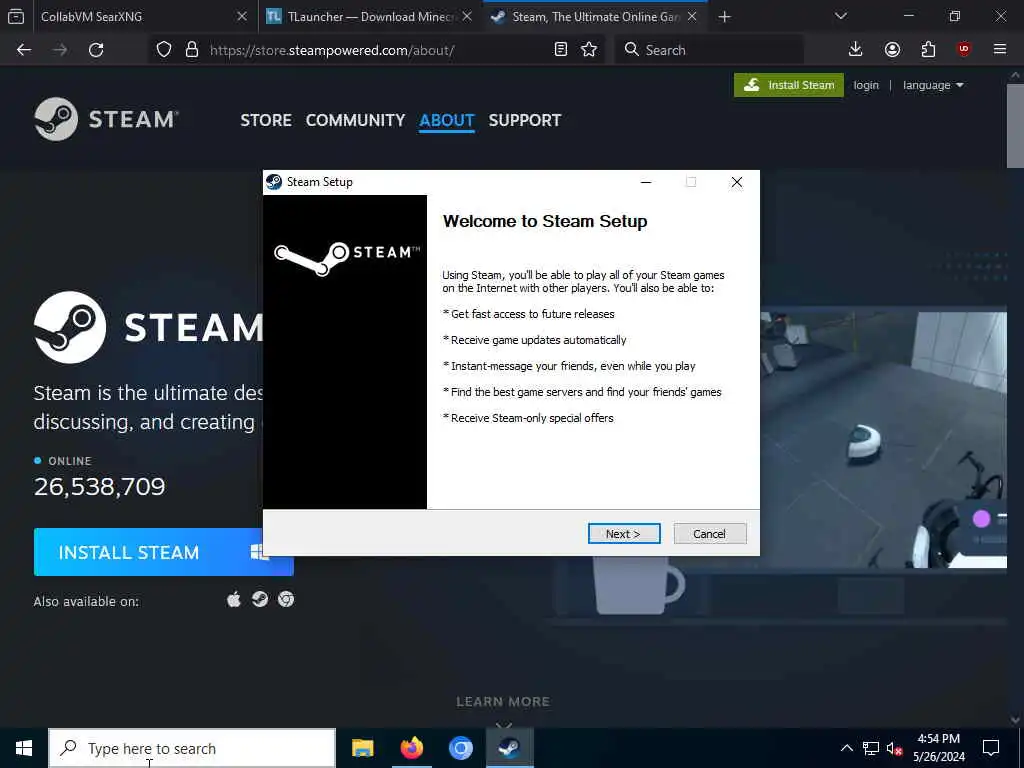
Task: Open a new browser tab
Action: [724, 17]
